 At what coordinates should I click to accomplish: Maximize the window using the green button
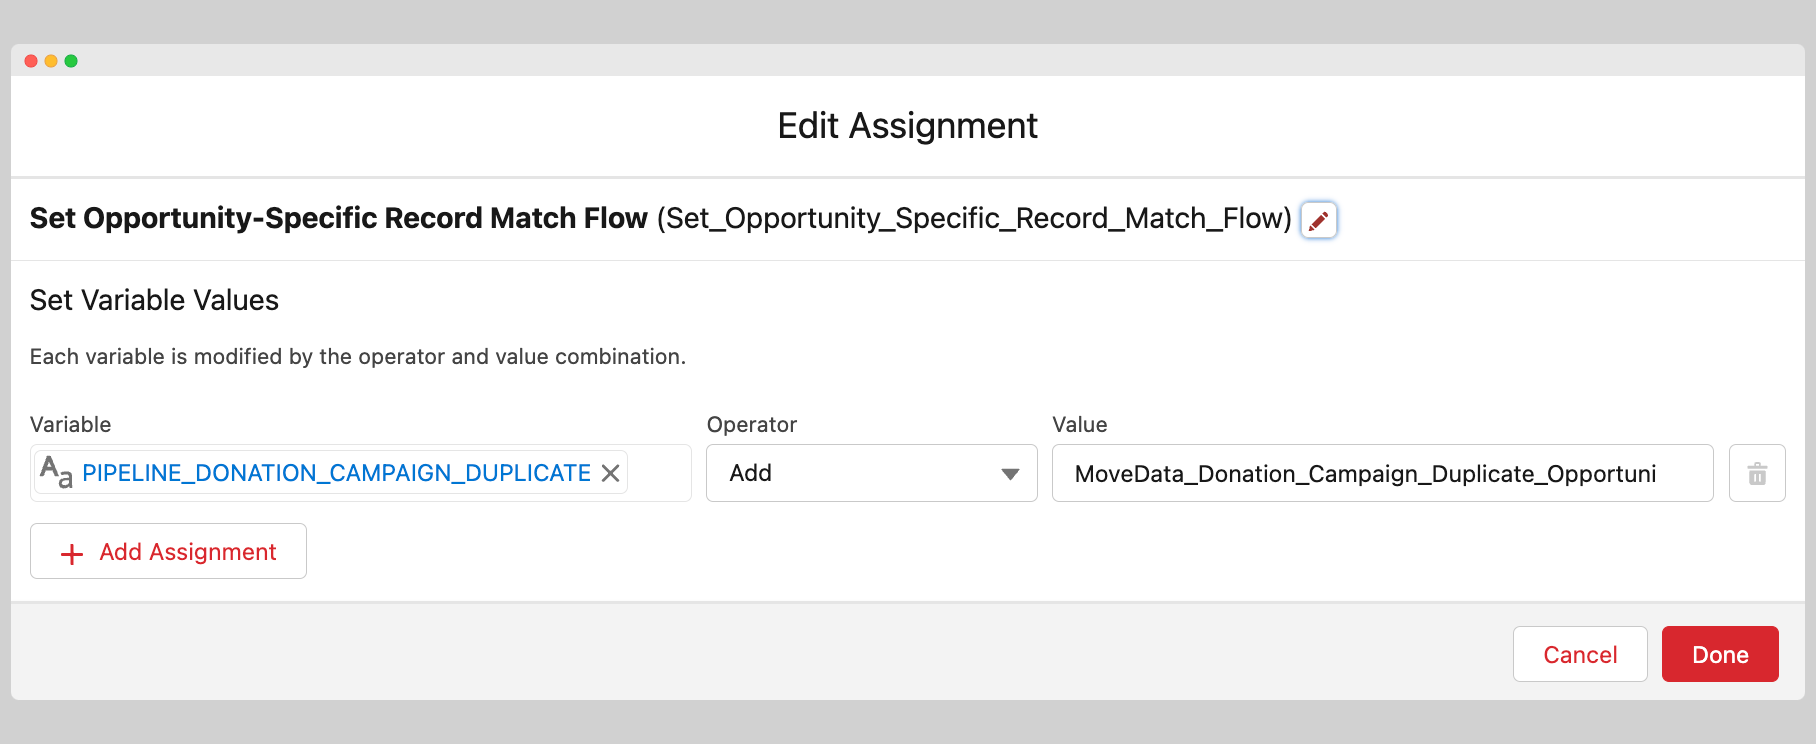tap(71, 61)
